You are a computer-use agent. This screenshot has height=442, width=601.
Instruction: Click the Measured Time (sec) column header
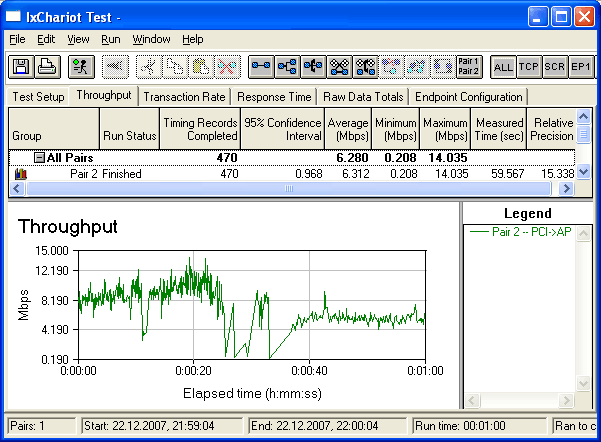(x=499, y=129)
